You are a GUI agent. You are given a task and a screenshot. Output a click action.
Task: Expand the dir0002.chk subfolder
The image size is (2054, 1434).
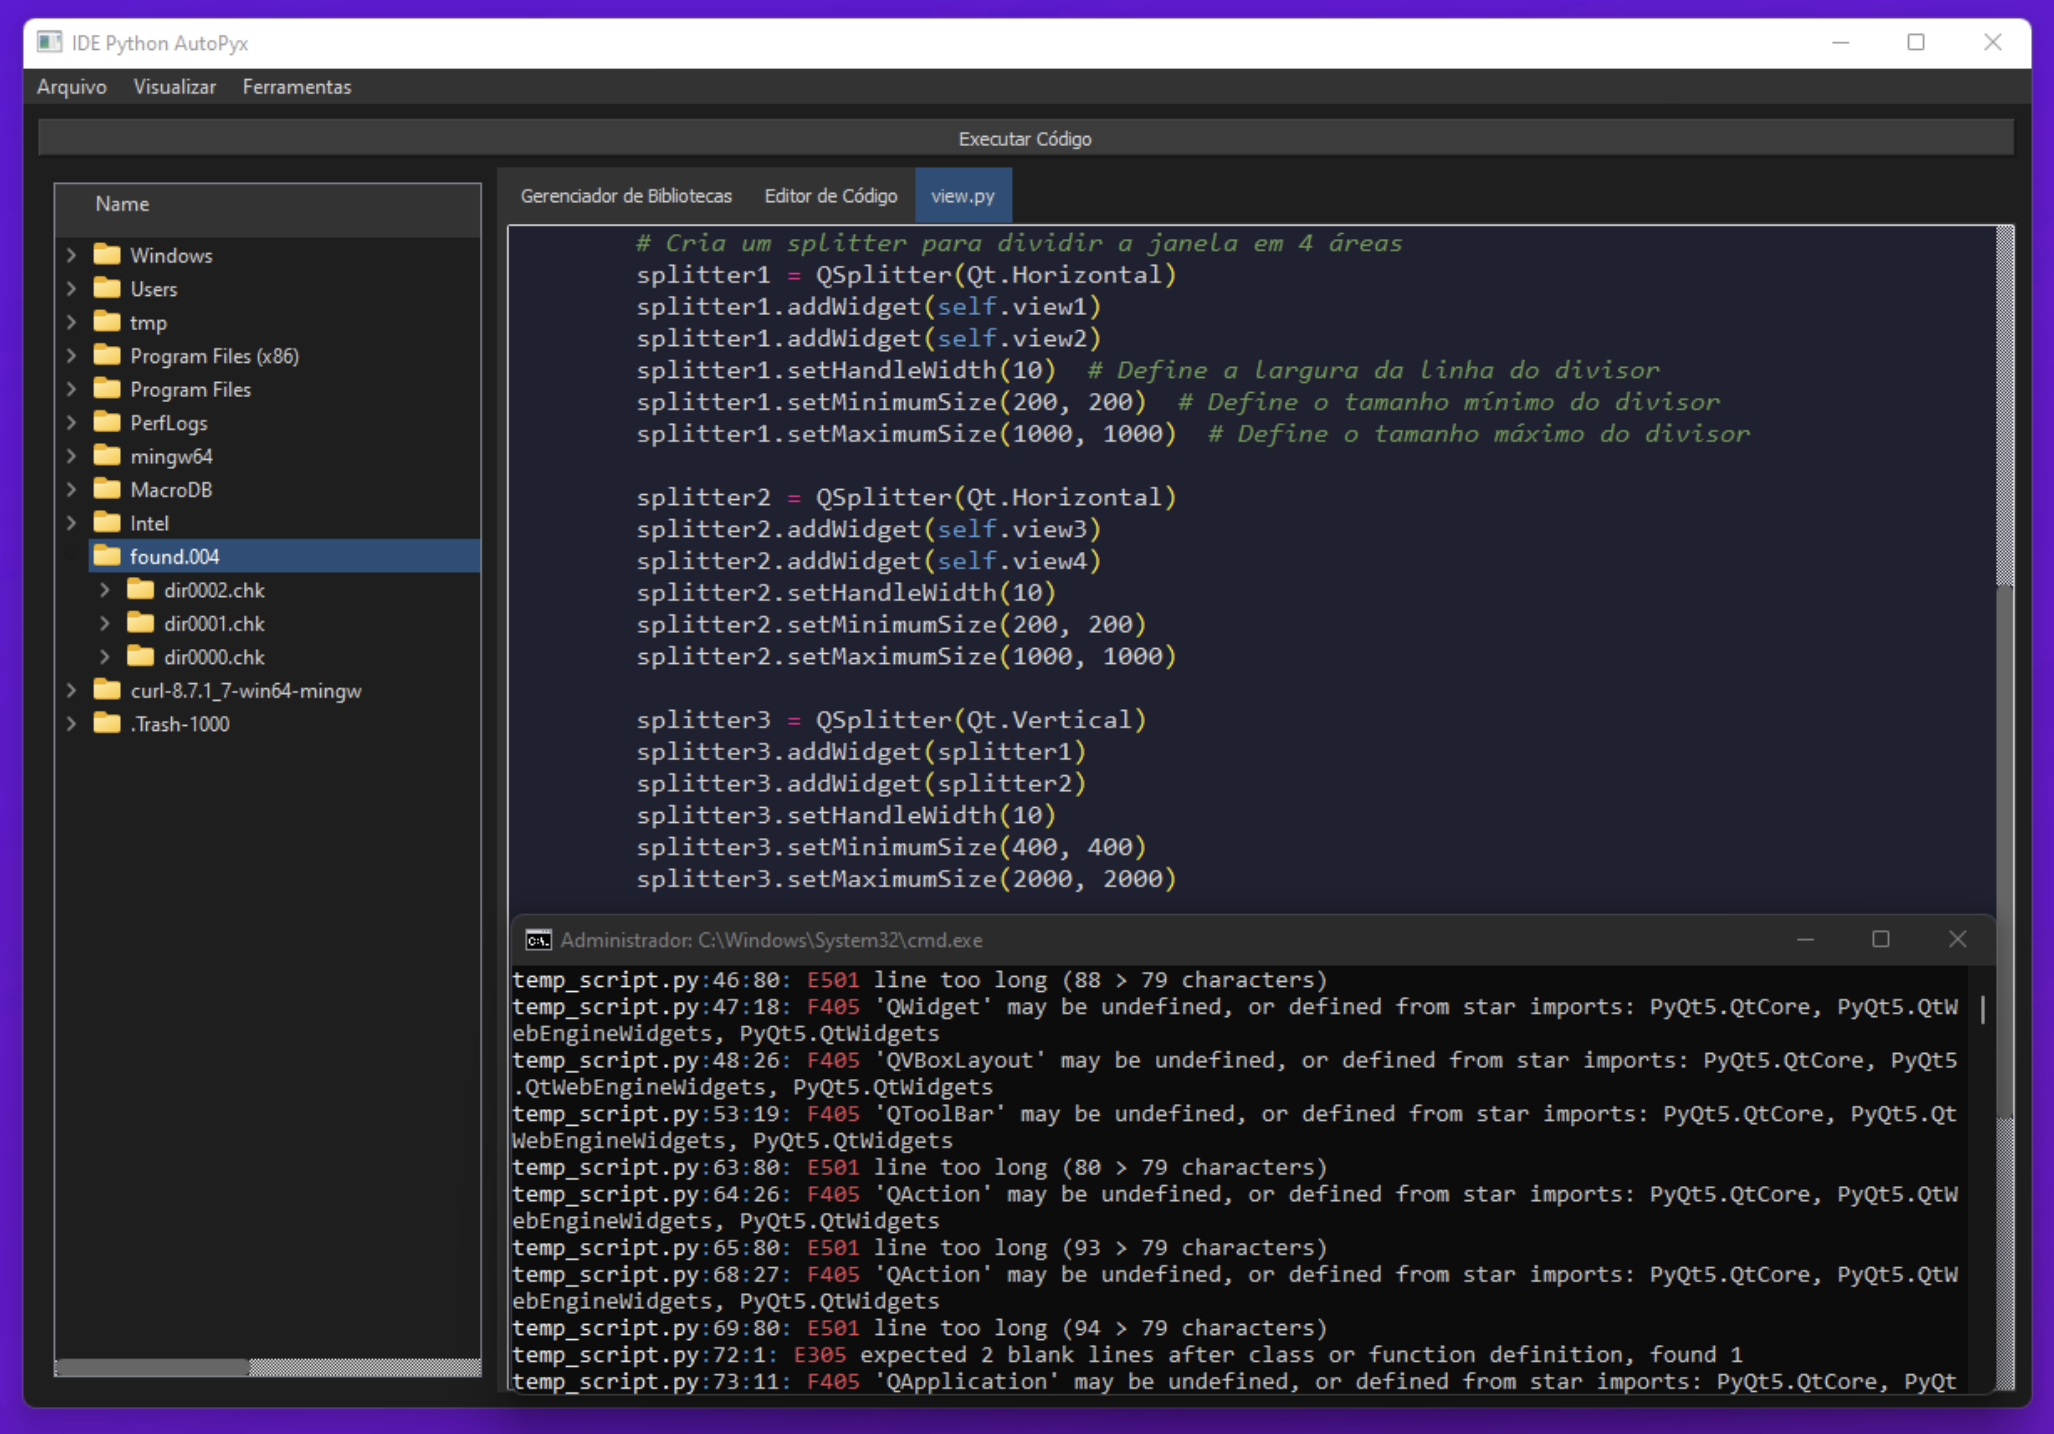pos(105,590)
